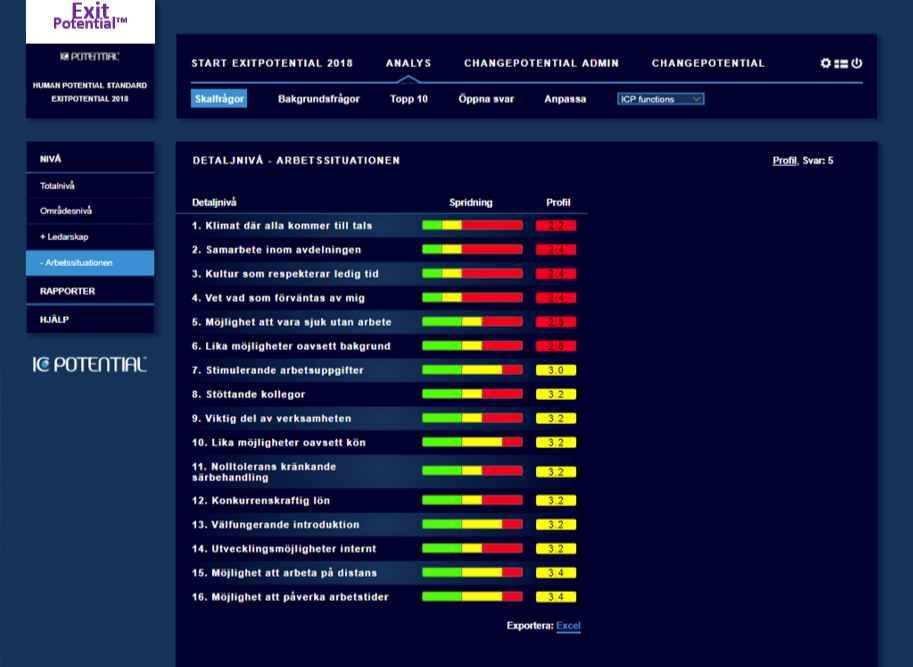Click the list view icon

click(x=841, y=63)
